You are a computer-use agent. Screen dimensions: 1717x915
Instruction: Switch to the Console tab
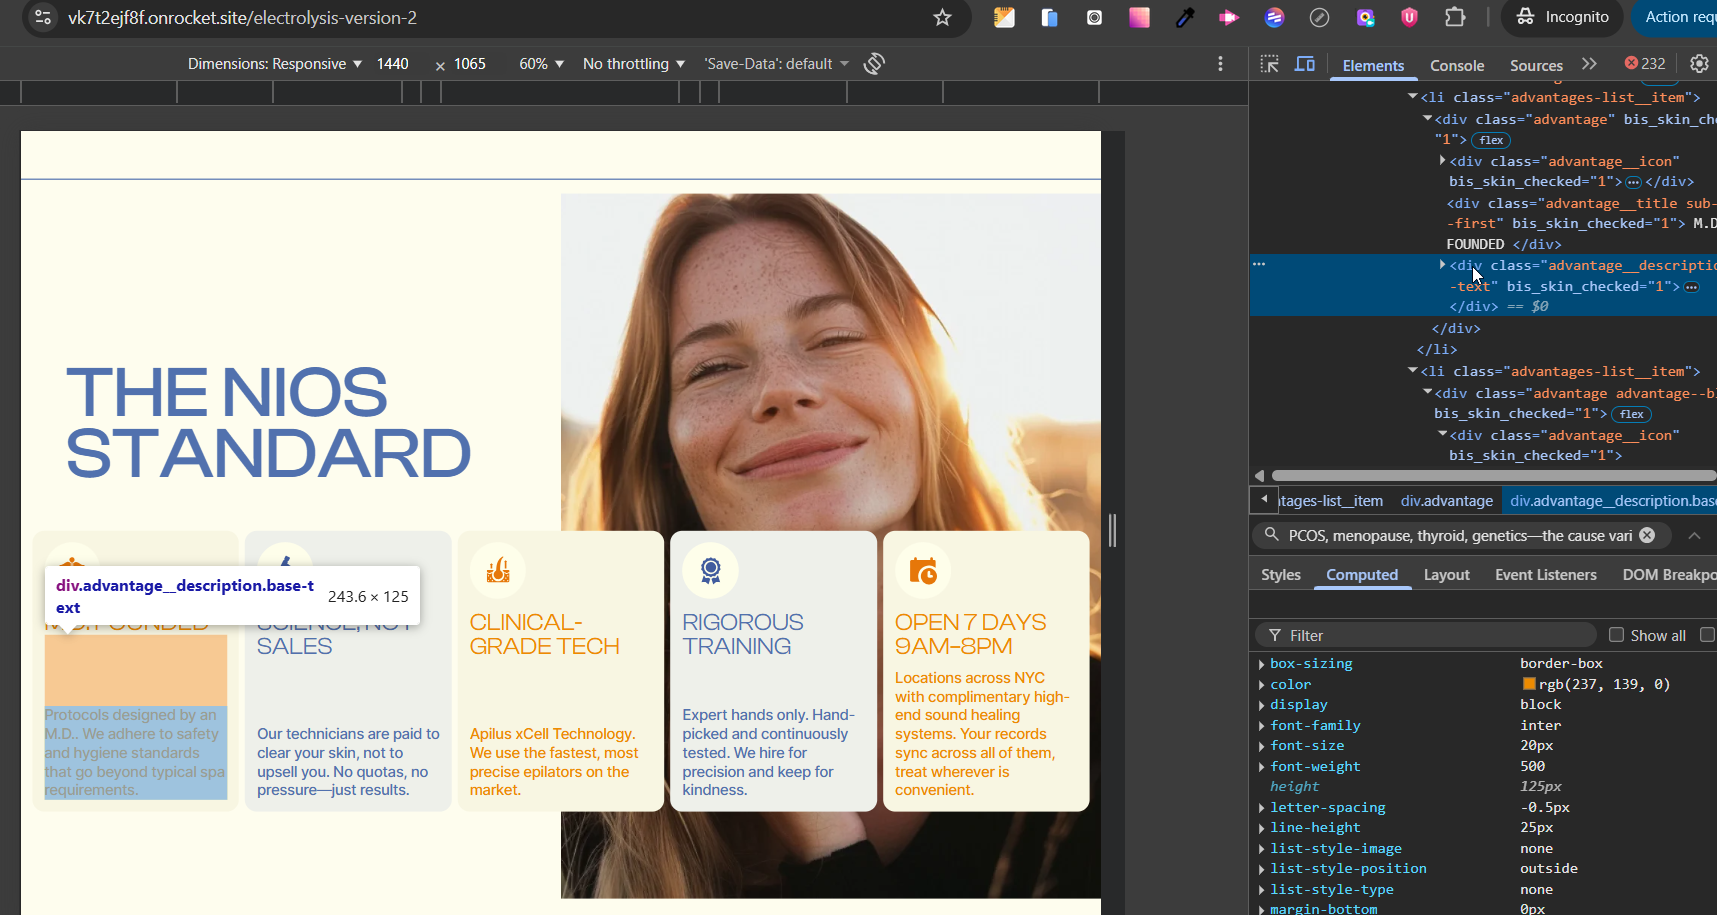(1456, 66)
